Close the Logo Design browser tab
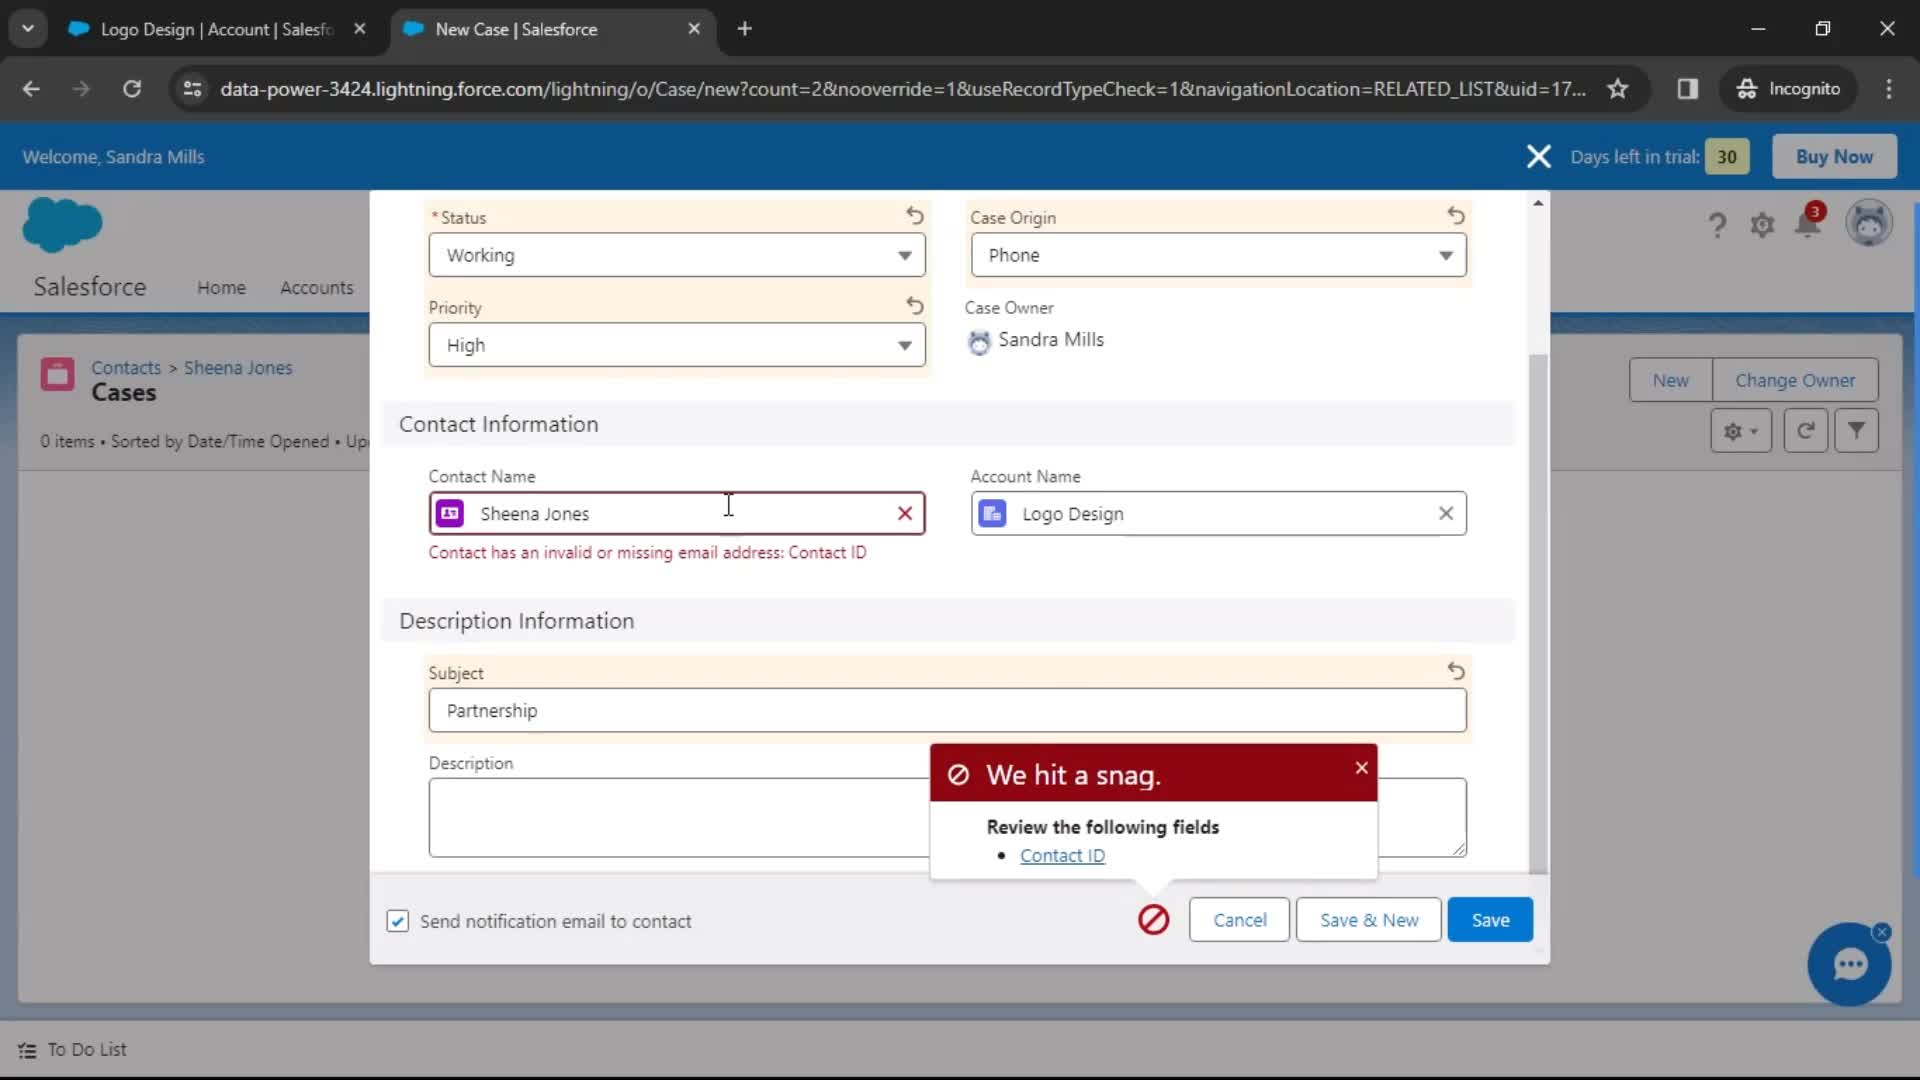This screenshot has height=1080, width=1920. pyautogui.click(x=360, y=29)
